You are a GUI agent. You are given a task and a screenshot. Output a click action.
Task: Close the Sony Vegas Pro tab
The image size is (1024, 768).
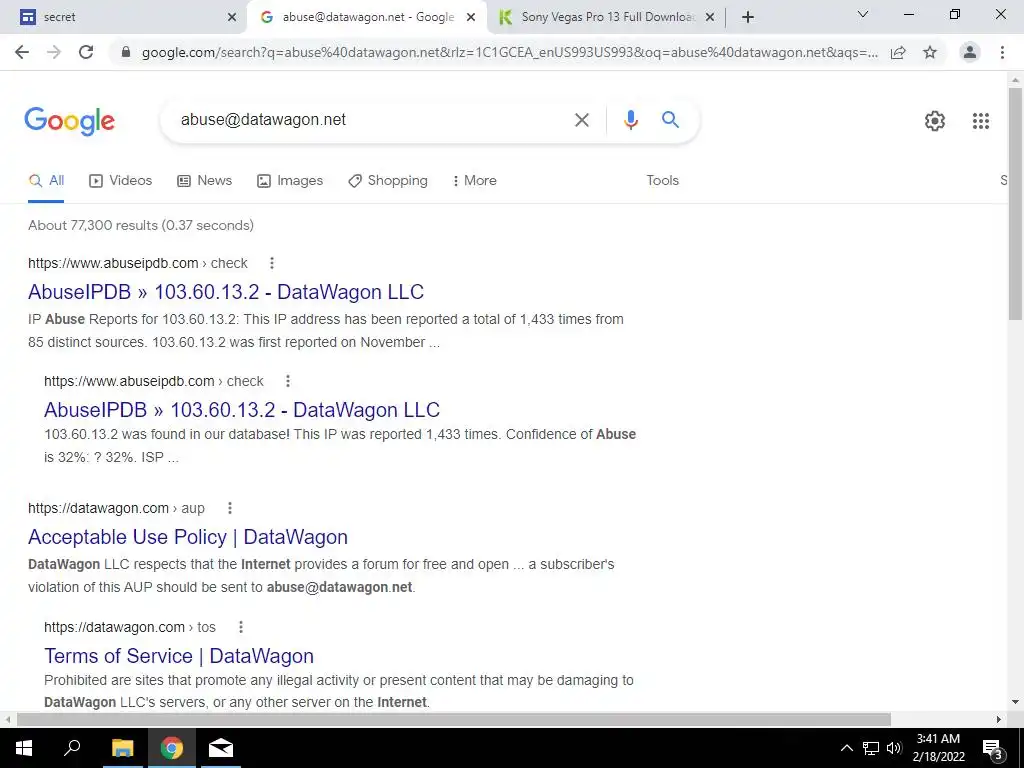[x=710, y=18]
